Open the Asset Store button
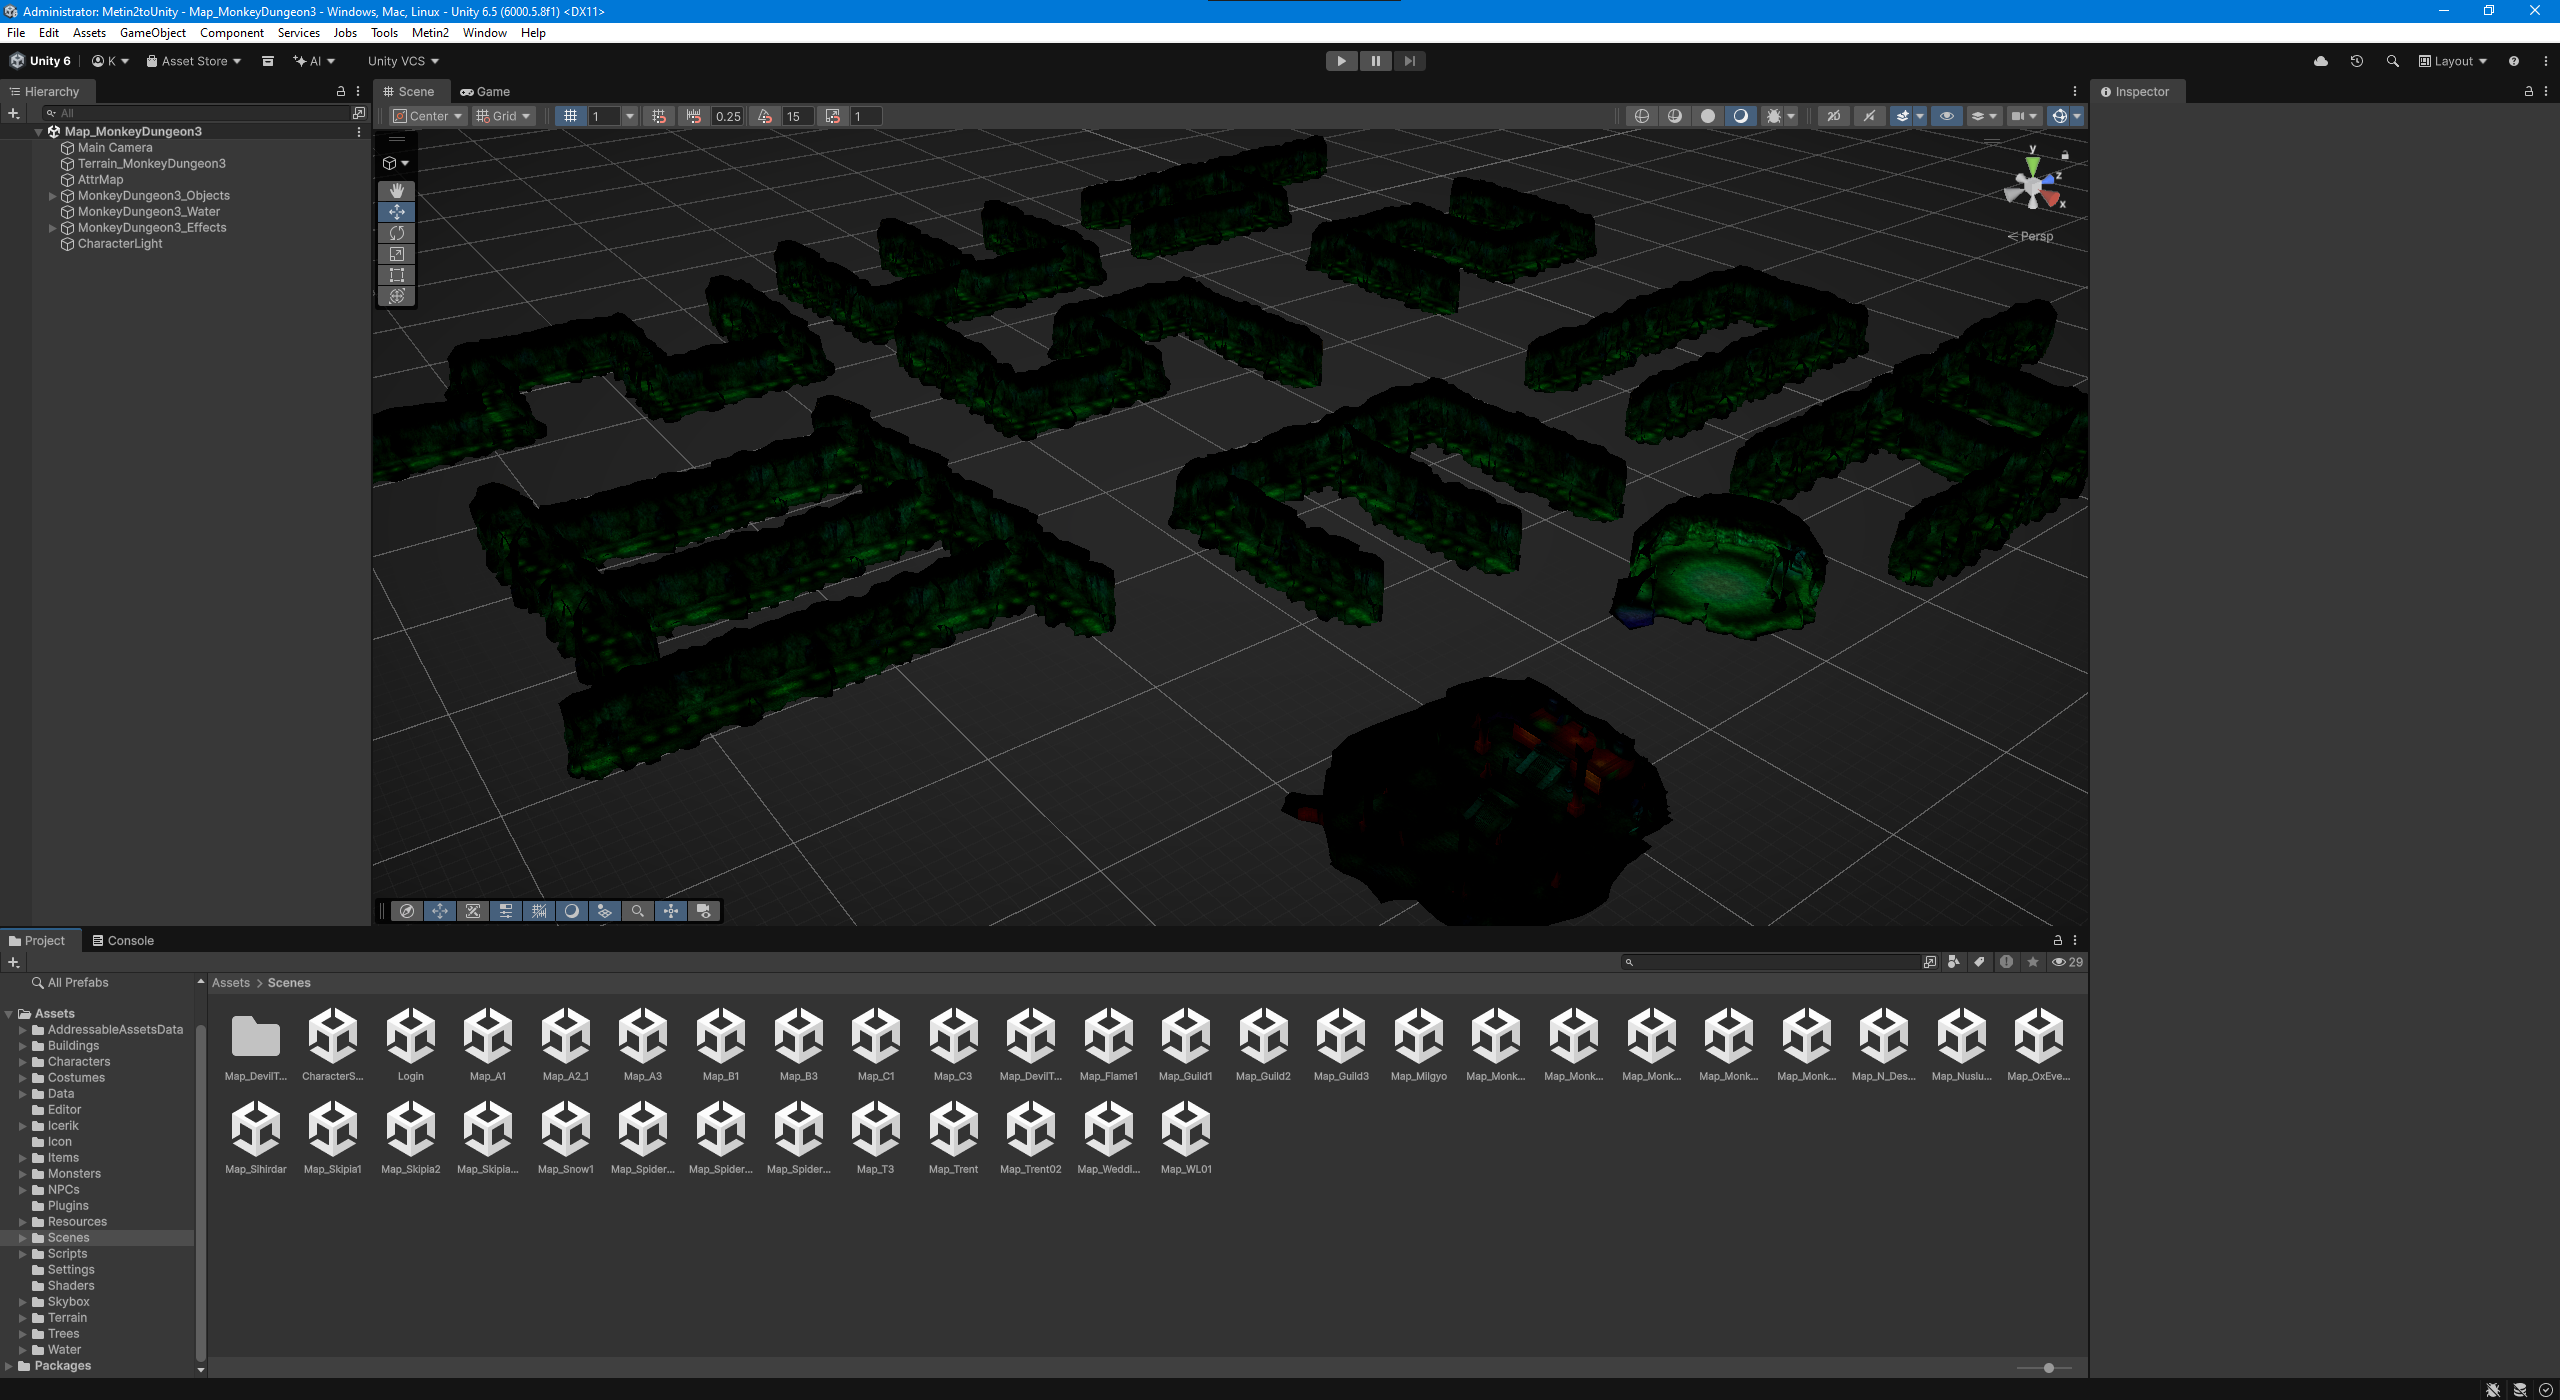 (x=194, y=61)
